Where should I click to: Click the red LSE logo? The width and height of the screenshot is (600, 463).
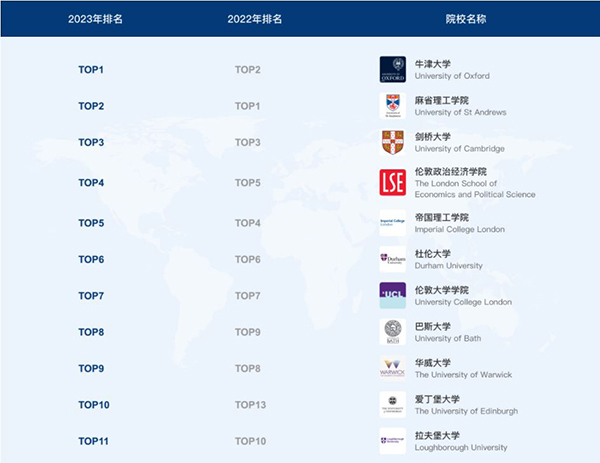(x=393, y=182)
